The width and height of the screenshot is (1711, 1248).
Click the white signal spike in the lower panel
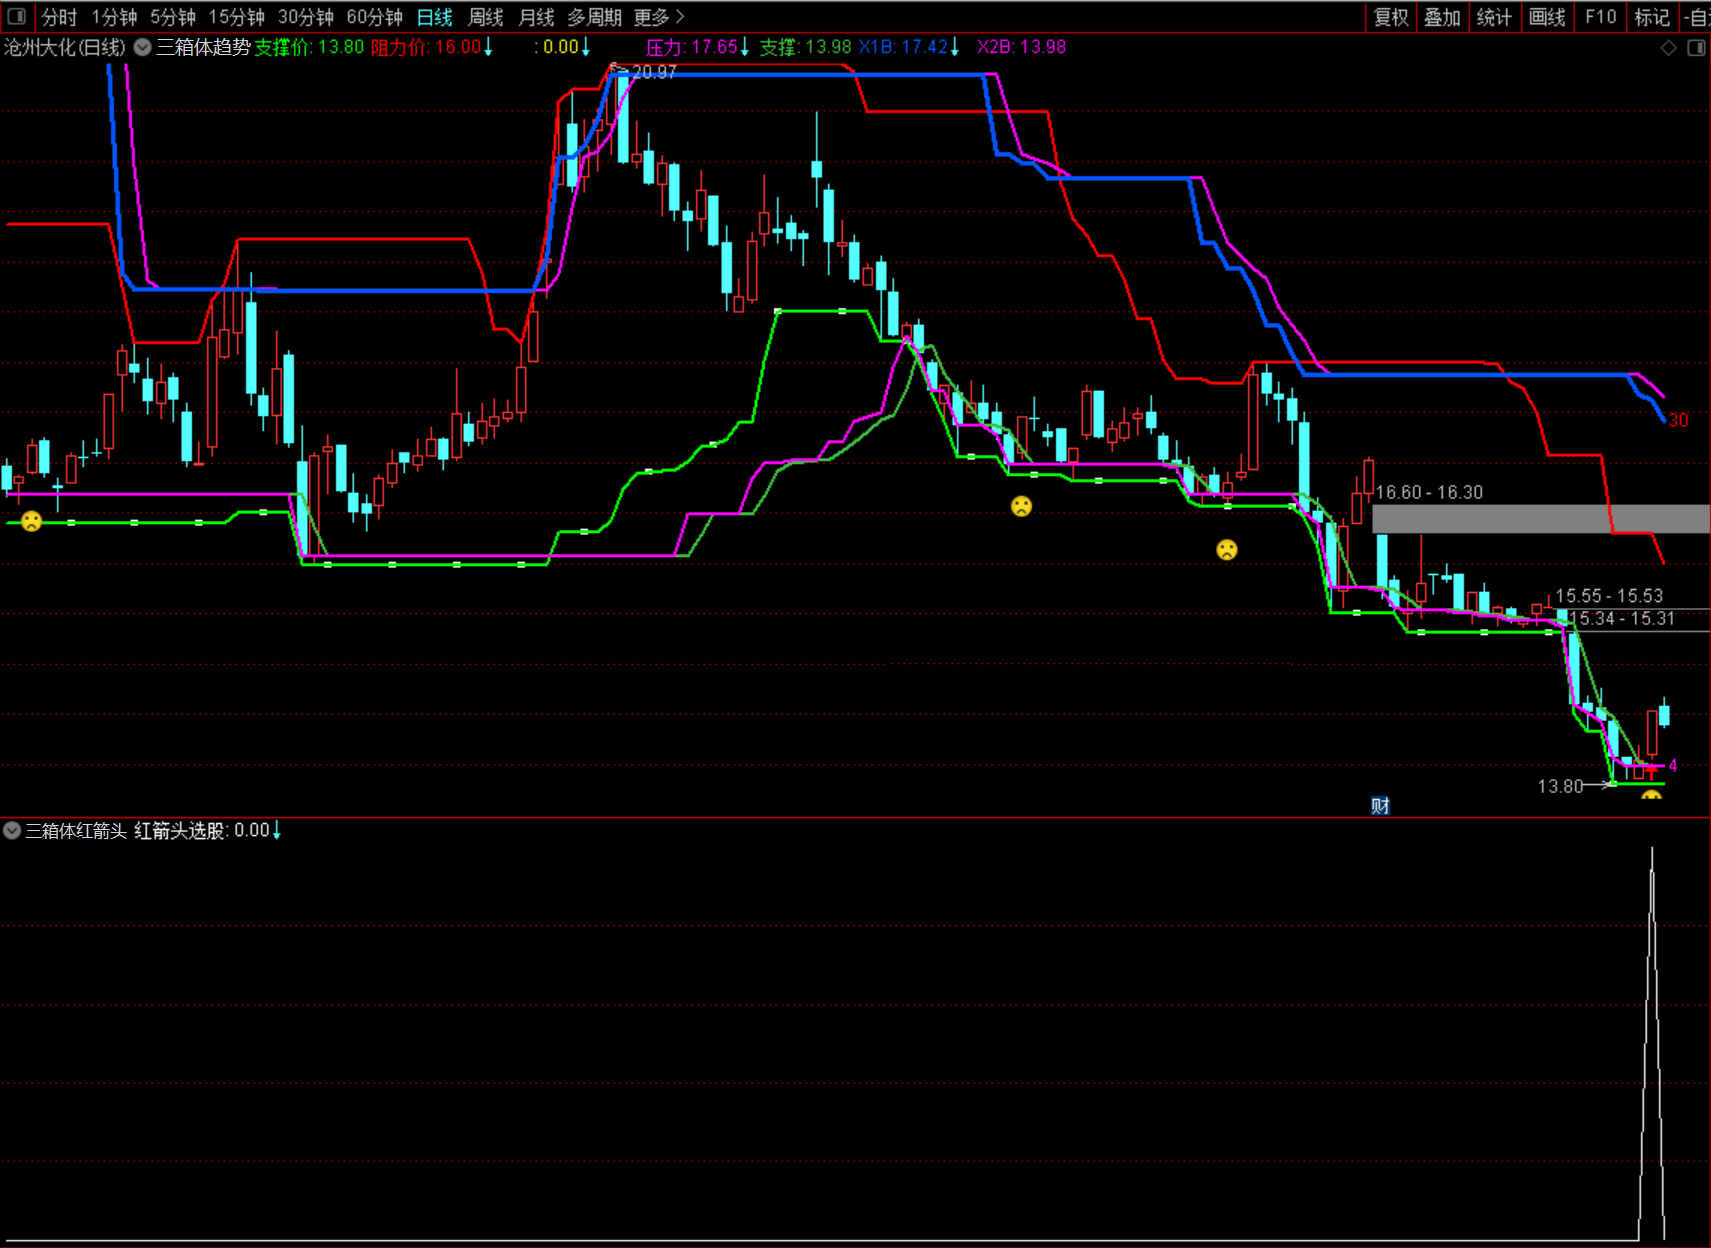point(1652,1044)
